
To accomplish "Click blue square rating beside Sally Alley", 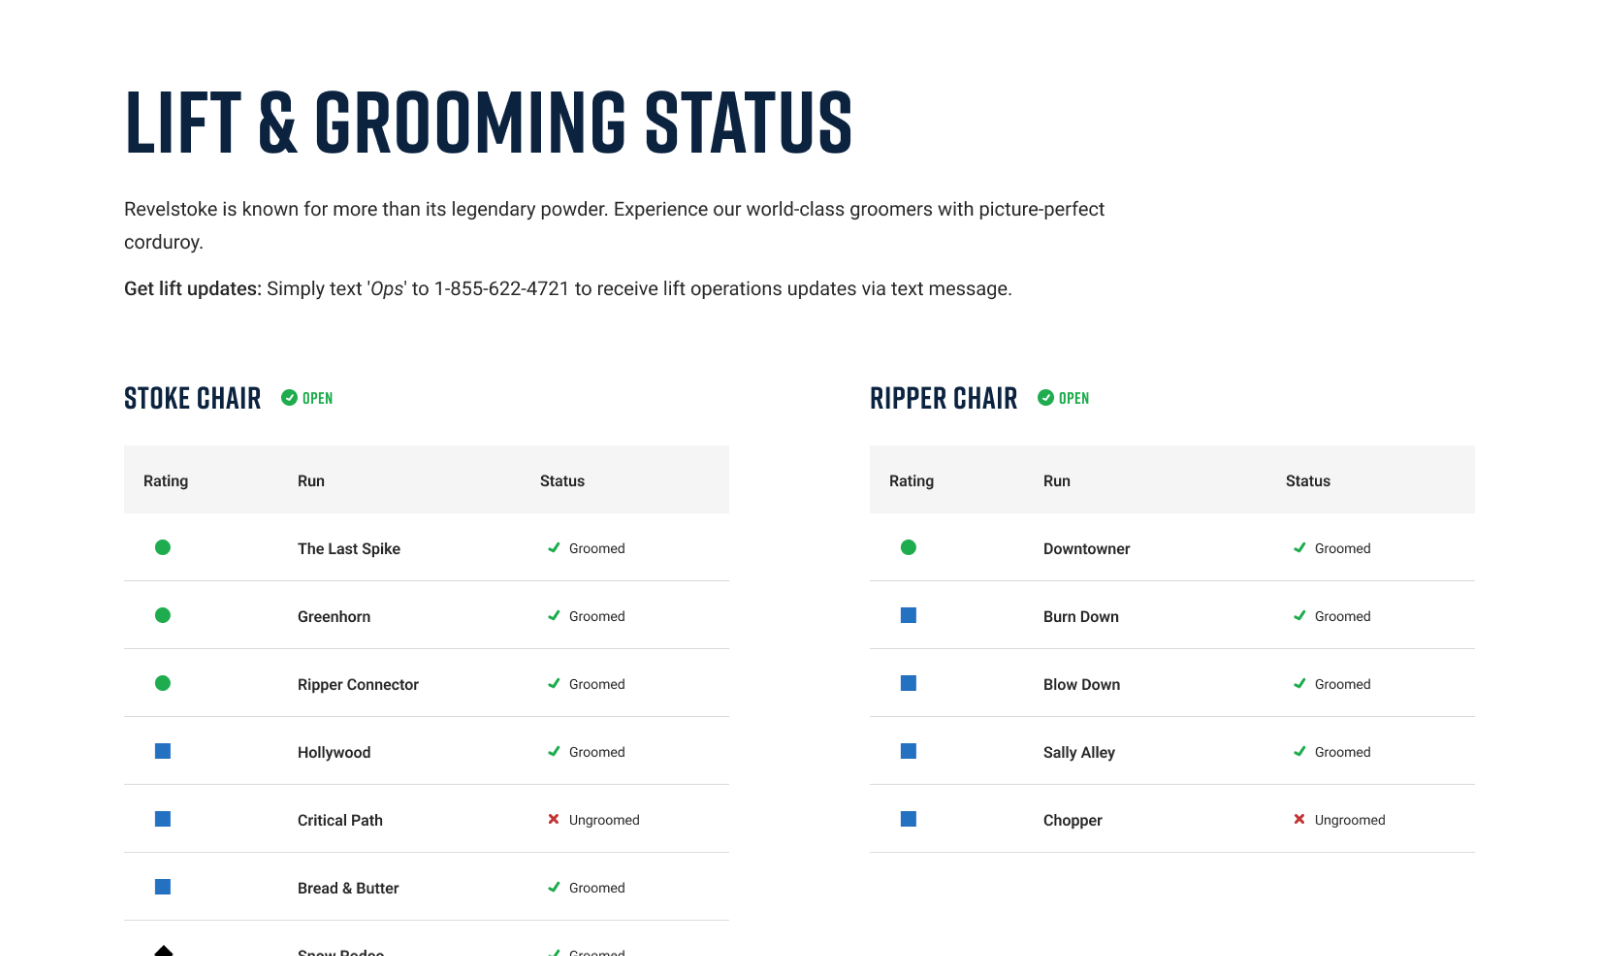I will (x=908, y=751).
